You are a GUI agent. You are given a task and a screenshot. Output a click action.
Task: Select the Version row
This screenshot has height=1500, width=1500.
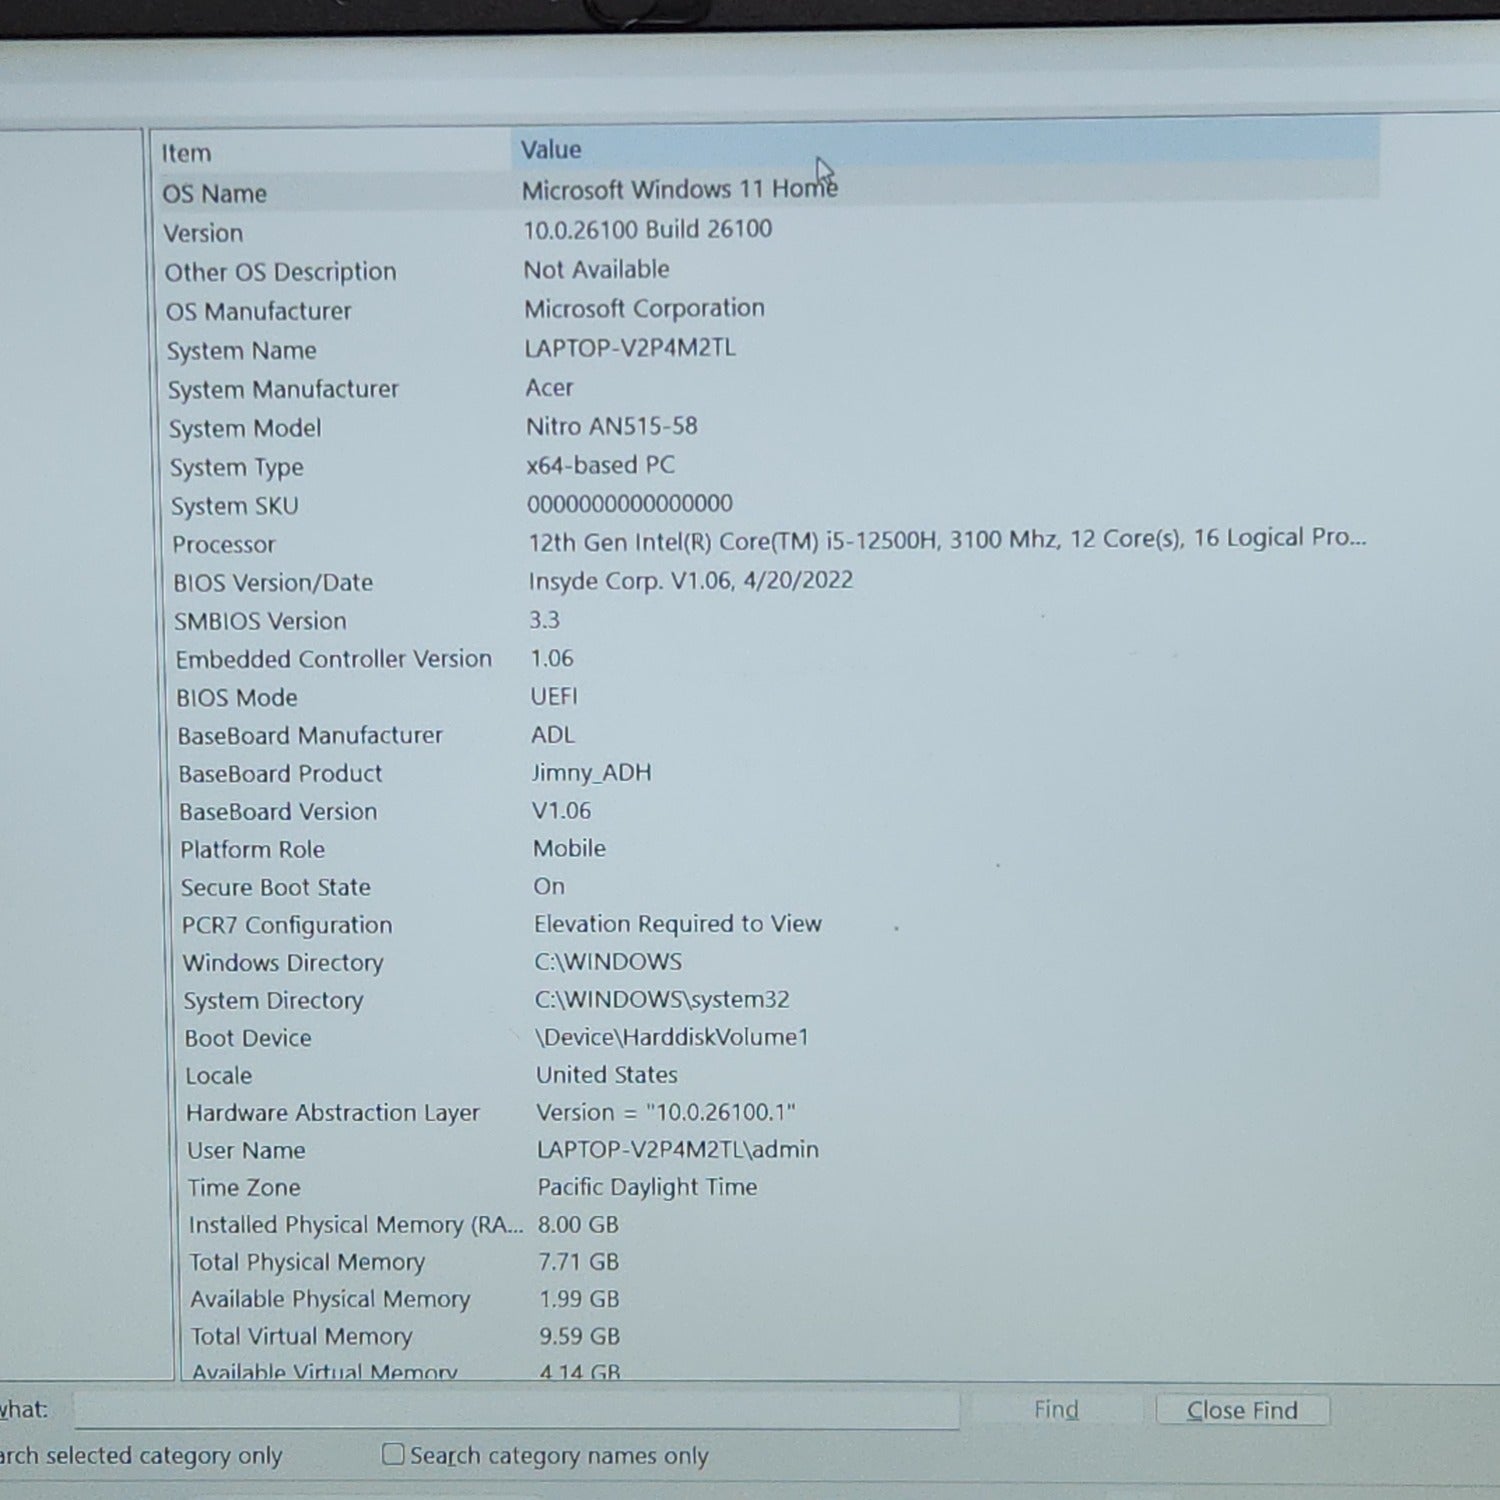(204, 233)
